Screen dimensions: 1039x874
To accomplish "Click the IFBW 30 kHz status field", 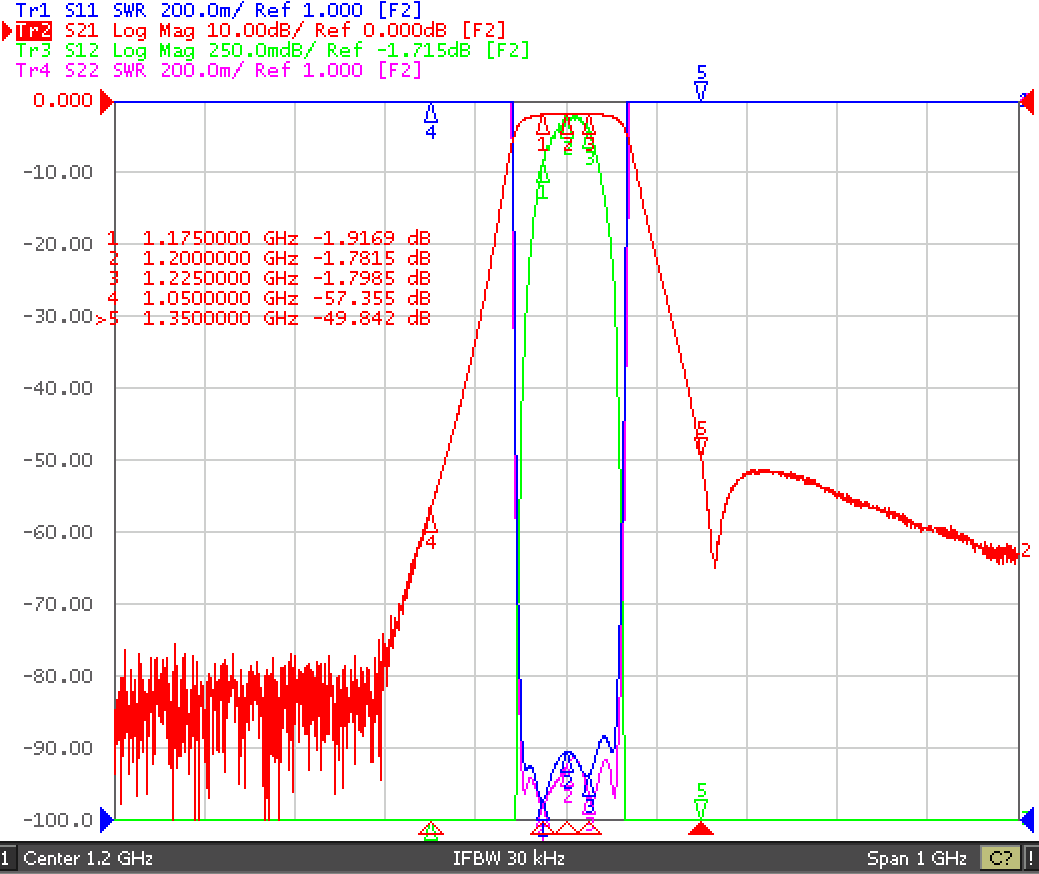I will pyautogui.click(x=509, y=859).
